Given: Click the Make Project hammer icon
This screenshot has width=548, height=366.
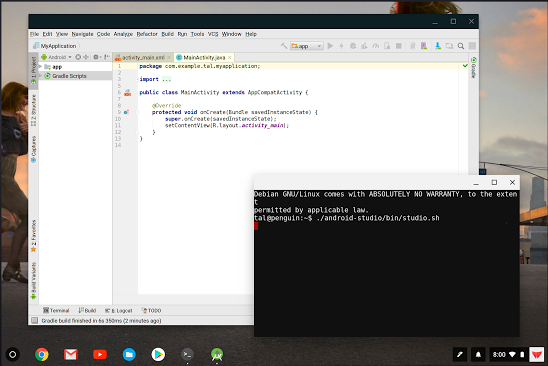Looking at the screenshot, I should (284, 46).
